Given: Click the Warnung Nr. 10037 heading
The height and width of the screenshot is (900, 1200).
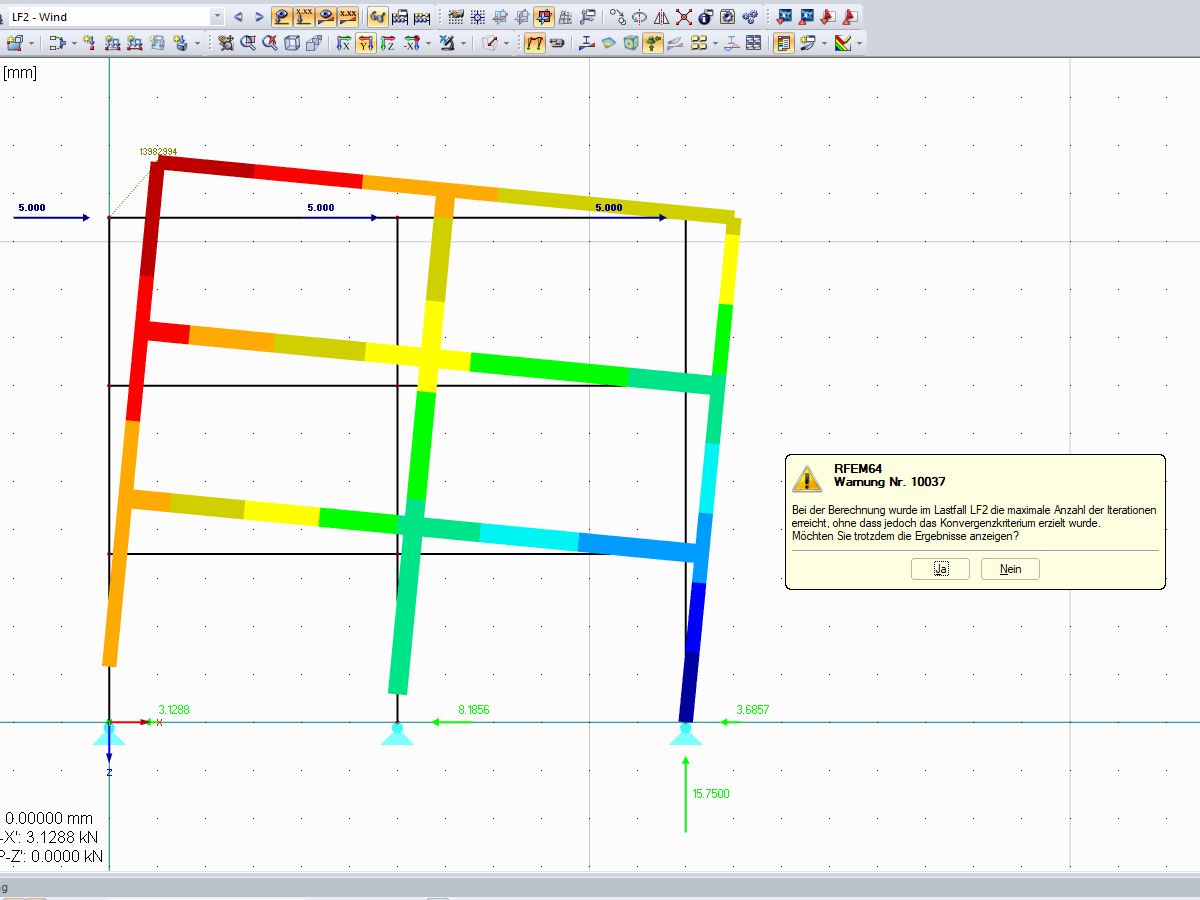Looking at the screenshot, I should 890,482.
